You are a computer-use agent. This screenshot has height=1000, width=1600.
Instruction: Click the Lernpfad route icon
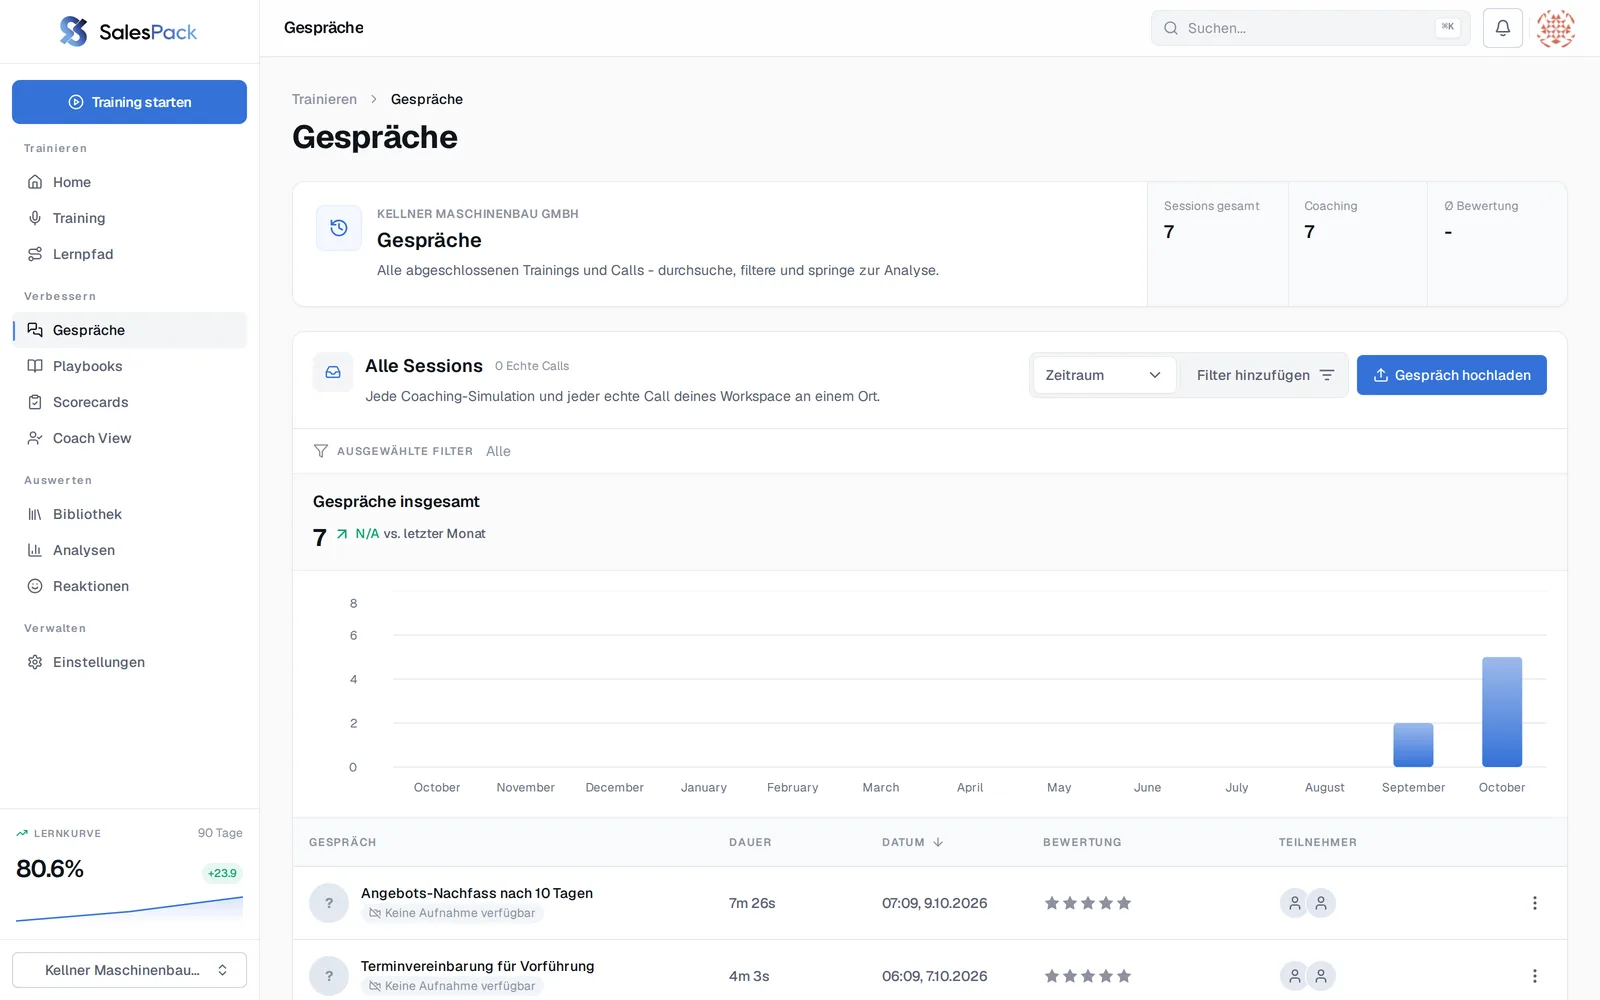[x=35, y=254]
